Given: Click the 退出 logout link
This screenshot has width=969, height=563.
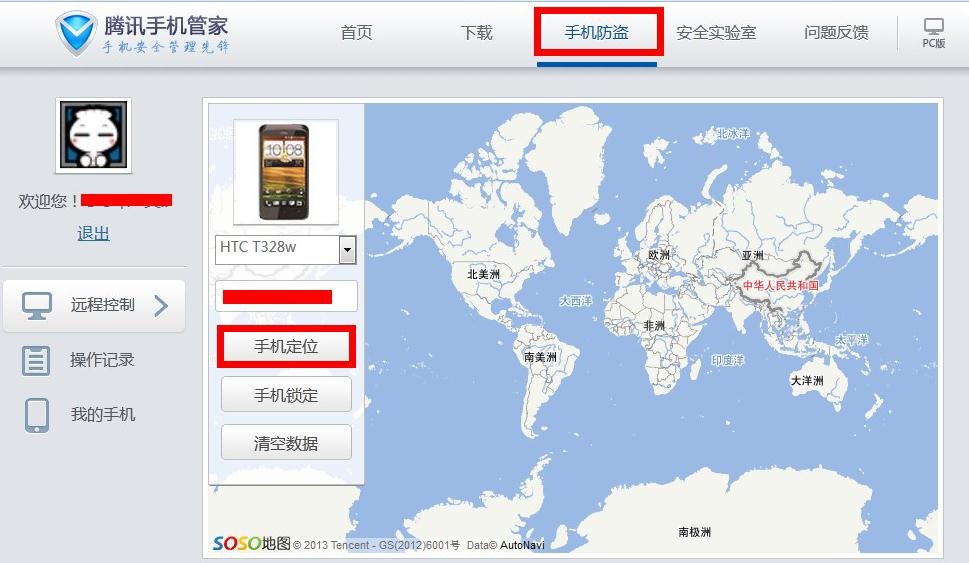Looking at the screenshot, I should pos(93,234).
